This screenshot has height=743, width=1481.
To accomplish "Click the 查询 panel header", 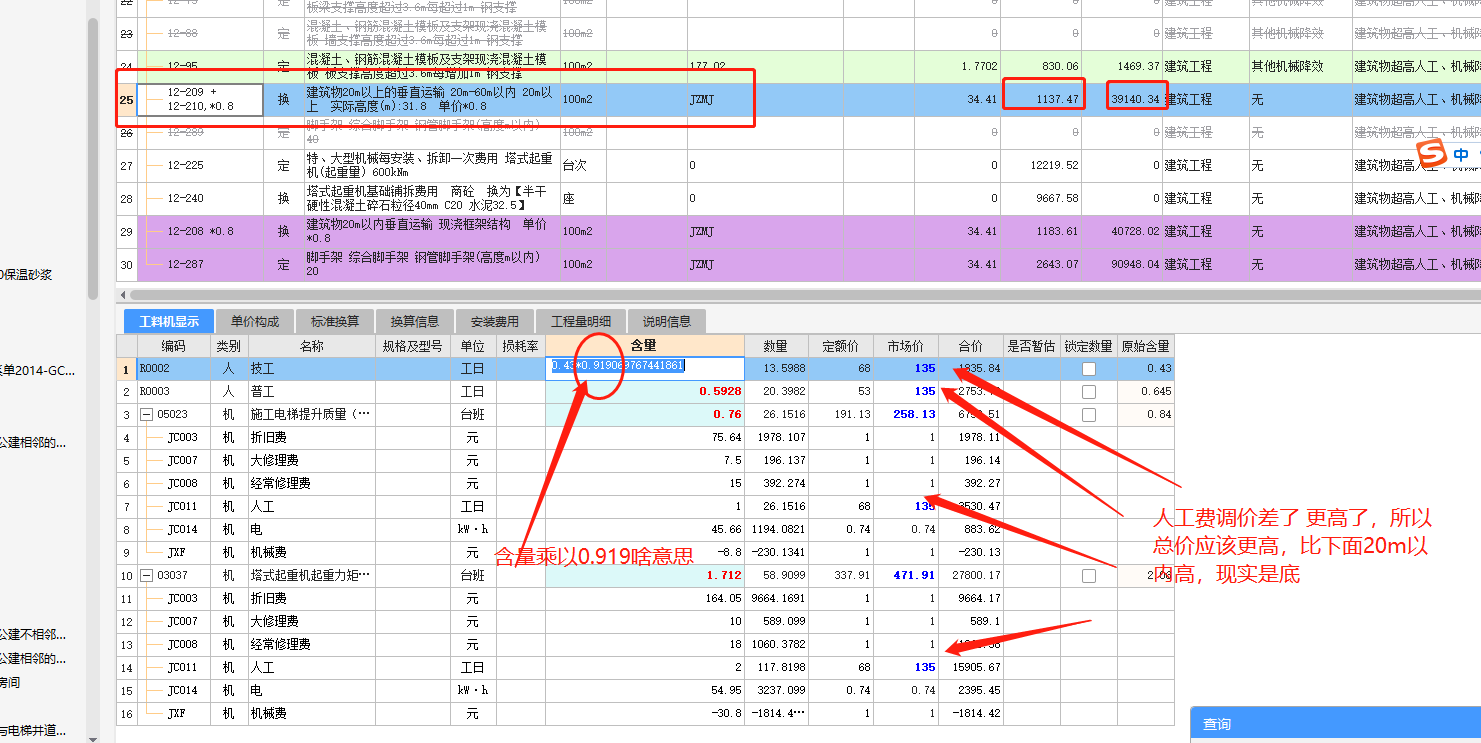I will pyautogui.click(x=1335, y=724).
